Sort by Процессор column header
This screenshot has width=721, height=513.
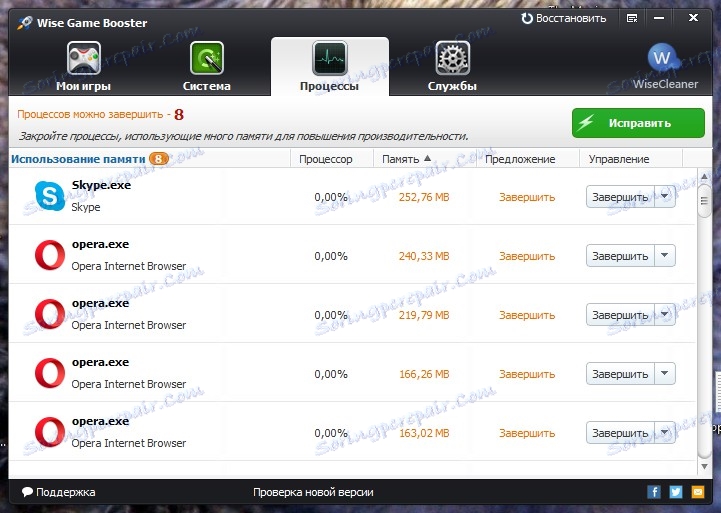pyautogui.click(x=326, y=159)
